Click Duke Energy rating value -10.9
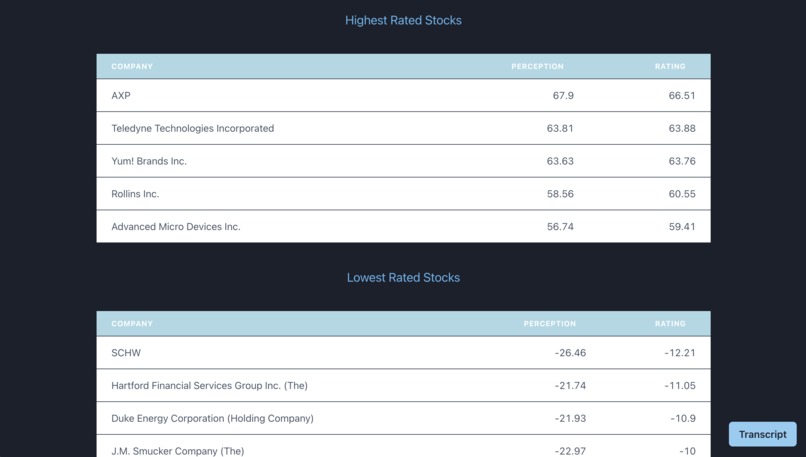806x457 pixels. point(683,418)
